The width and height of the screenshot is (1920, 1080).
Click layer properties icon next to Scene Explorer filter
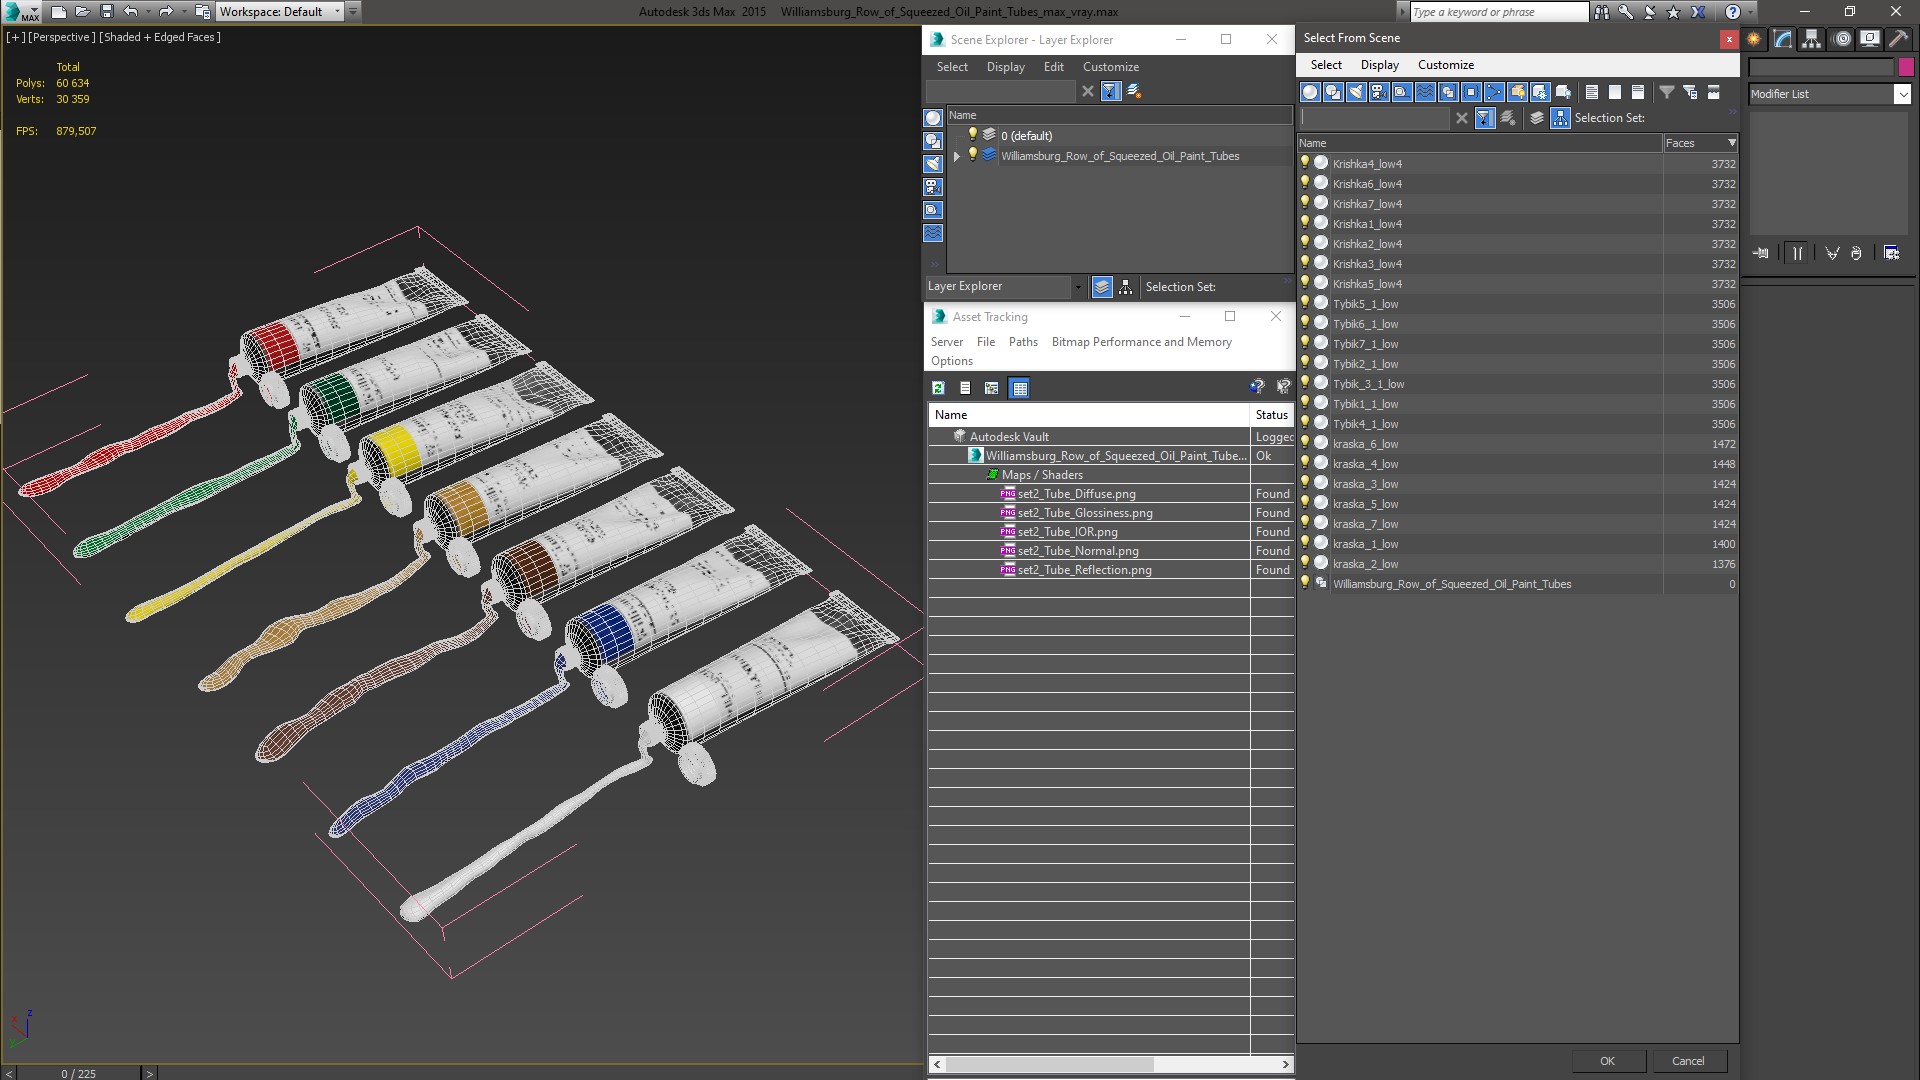1134,91
